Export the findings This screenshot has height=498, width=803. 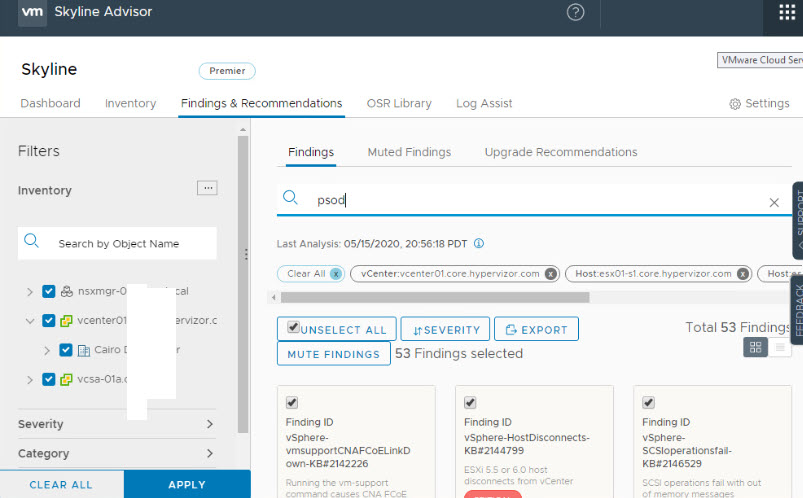coord(536,329)
